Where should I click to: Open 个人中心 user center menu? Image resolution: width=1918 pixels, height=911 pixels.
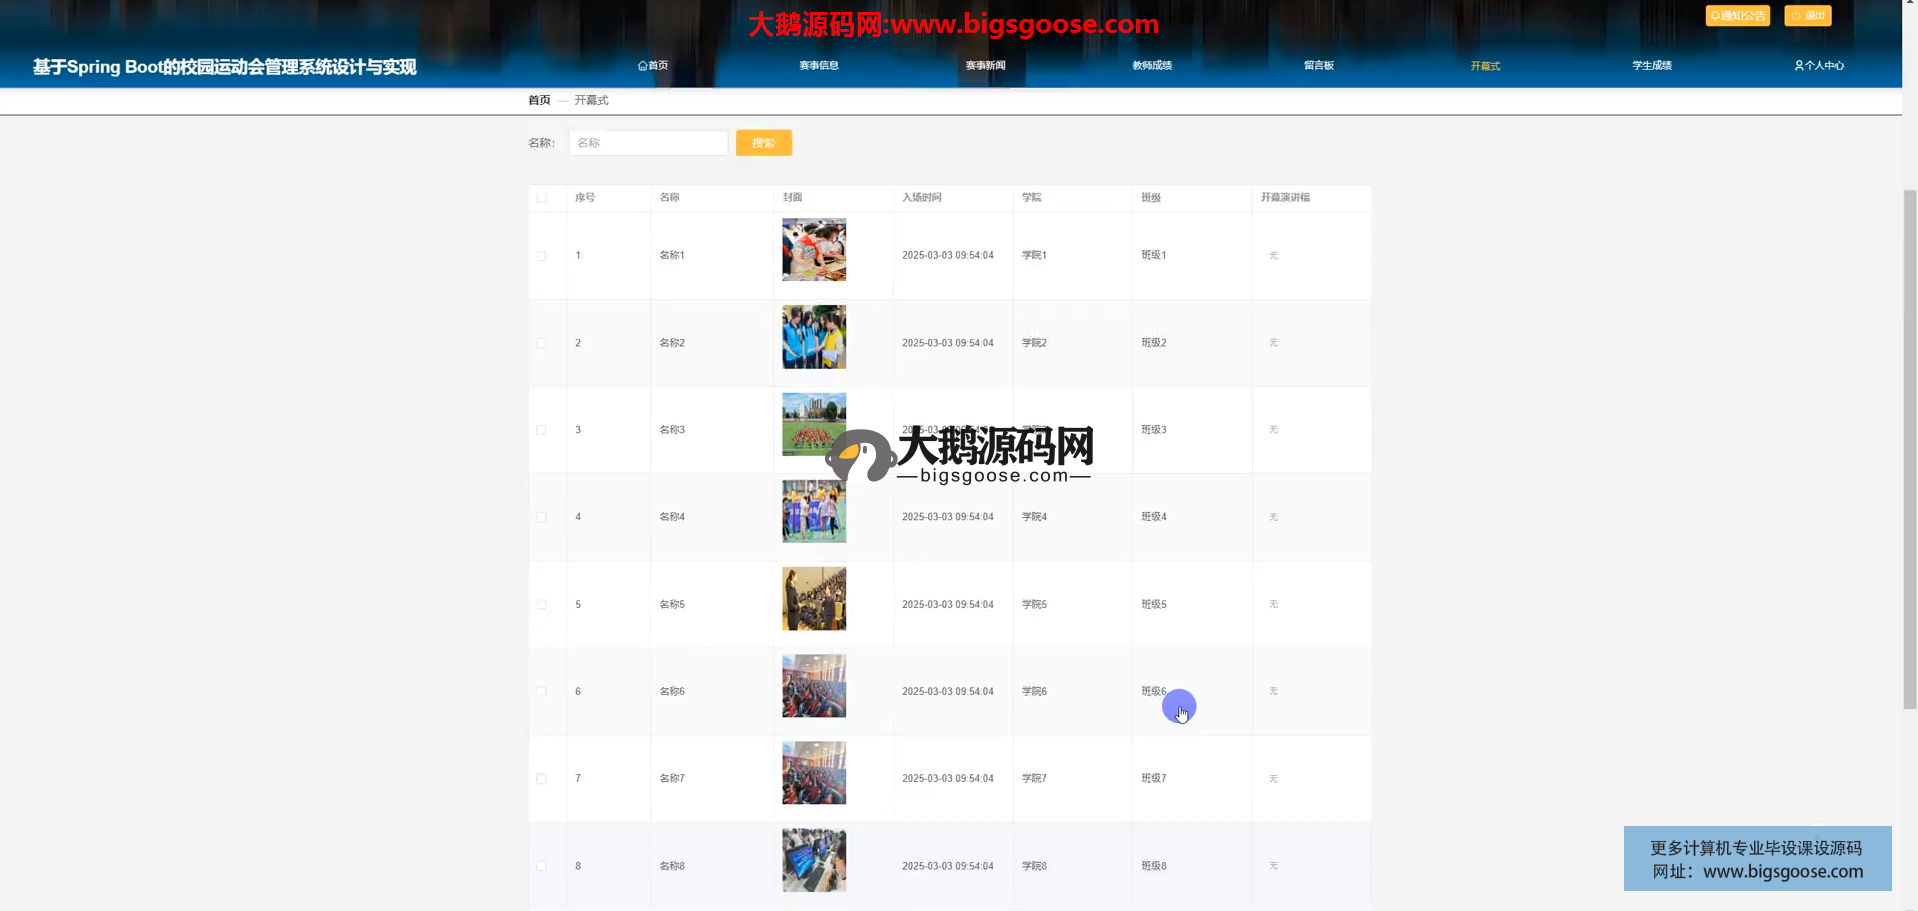click(1819, 66)
